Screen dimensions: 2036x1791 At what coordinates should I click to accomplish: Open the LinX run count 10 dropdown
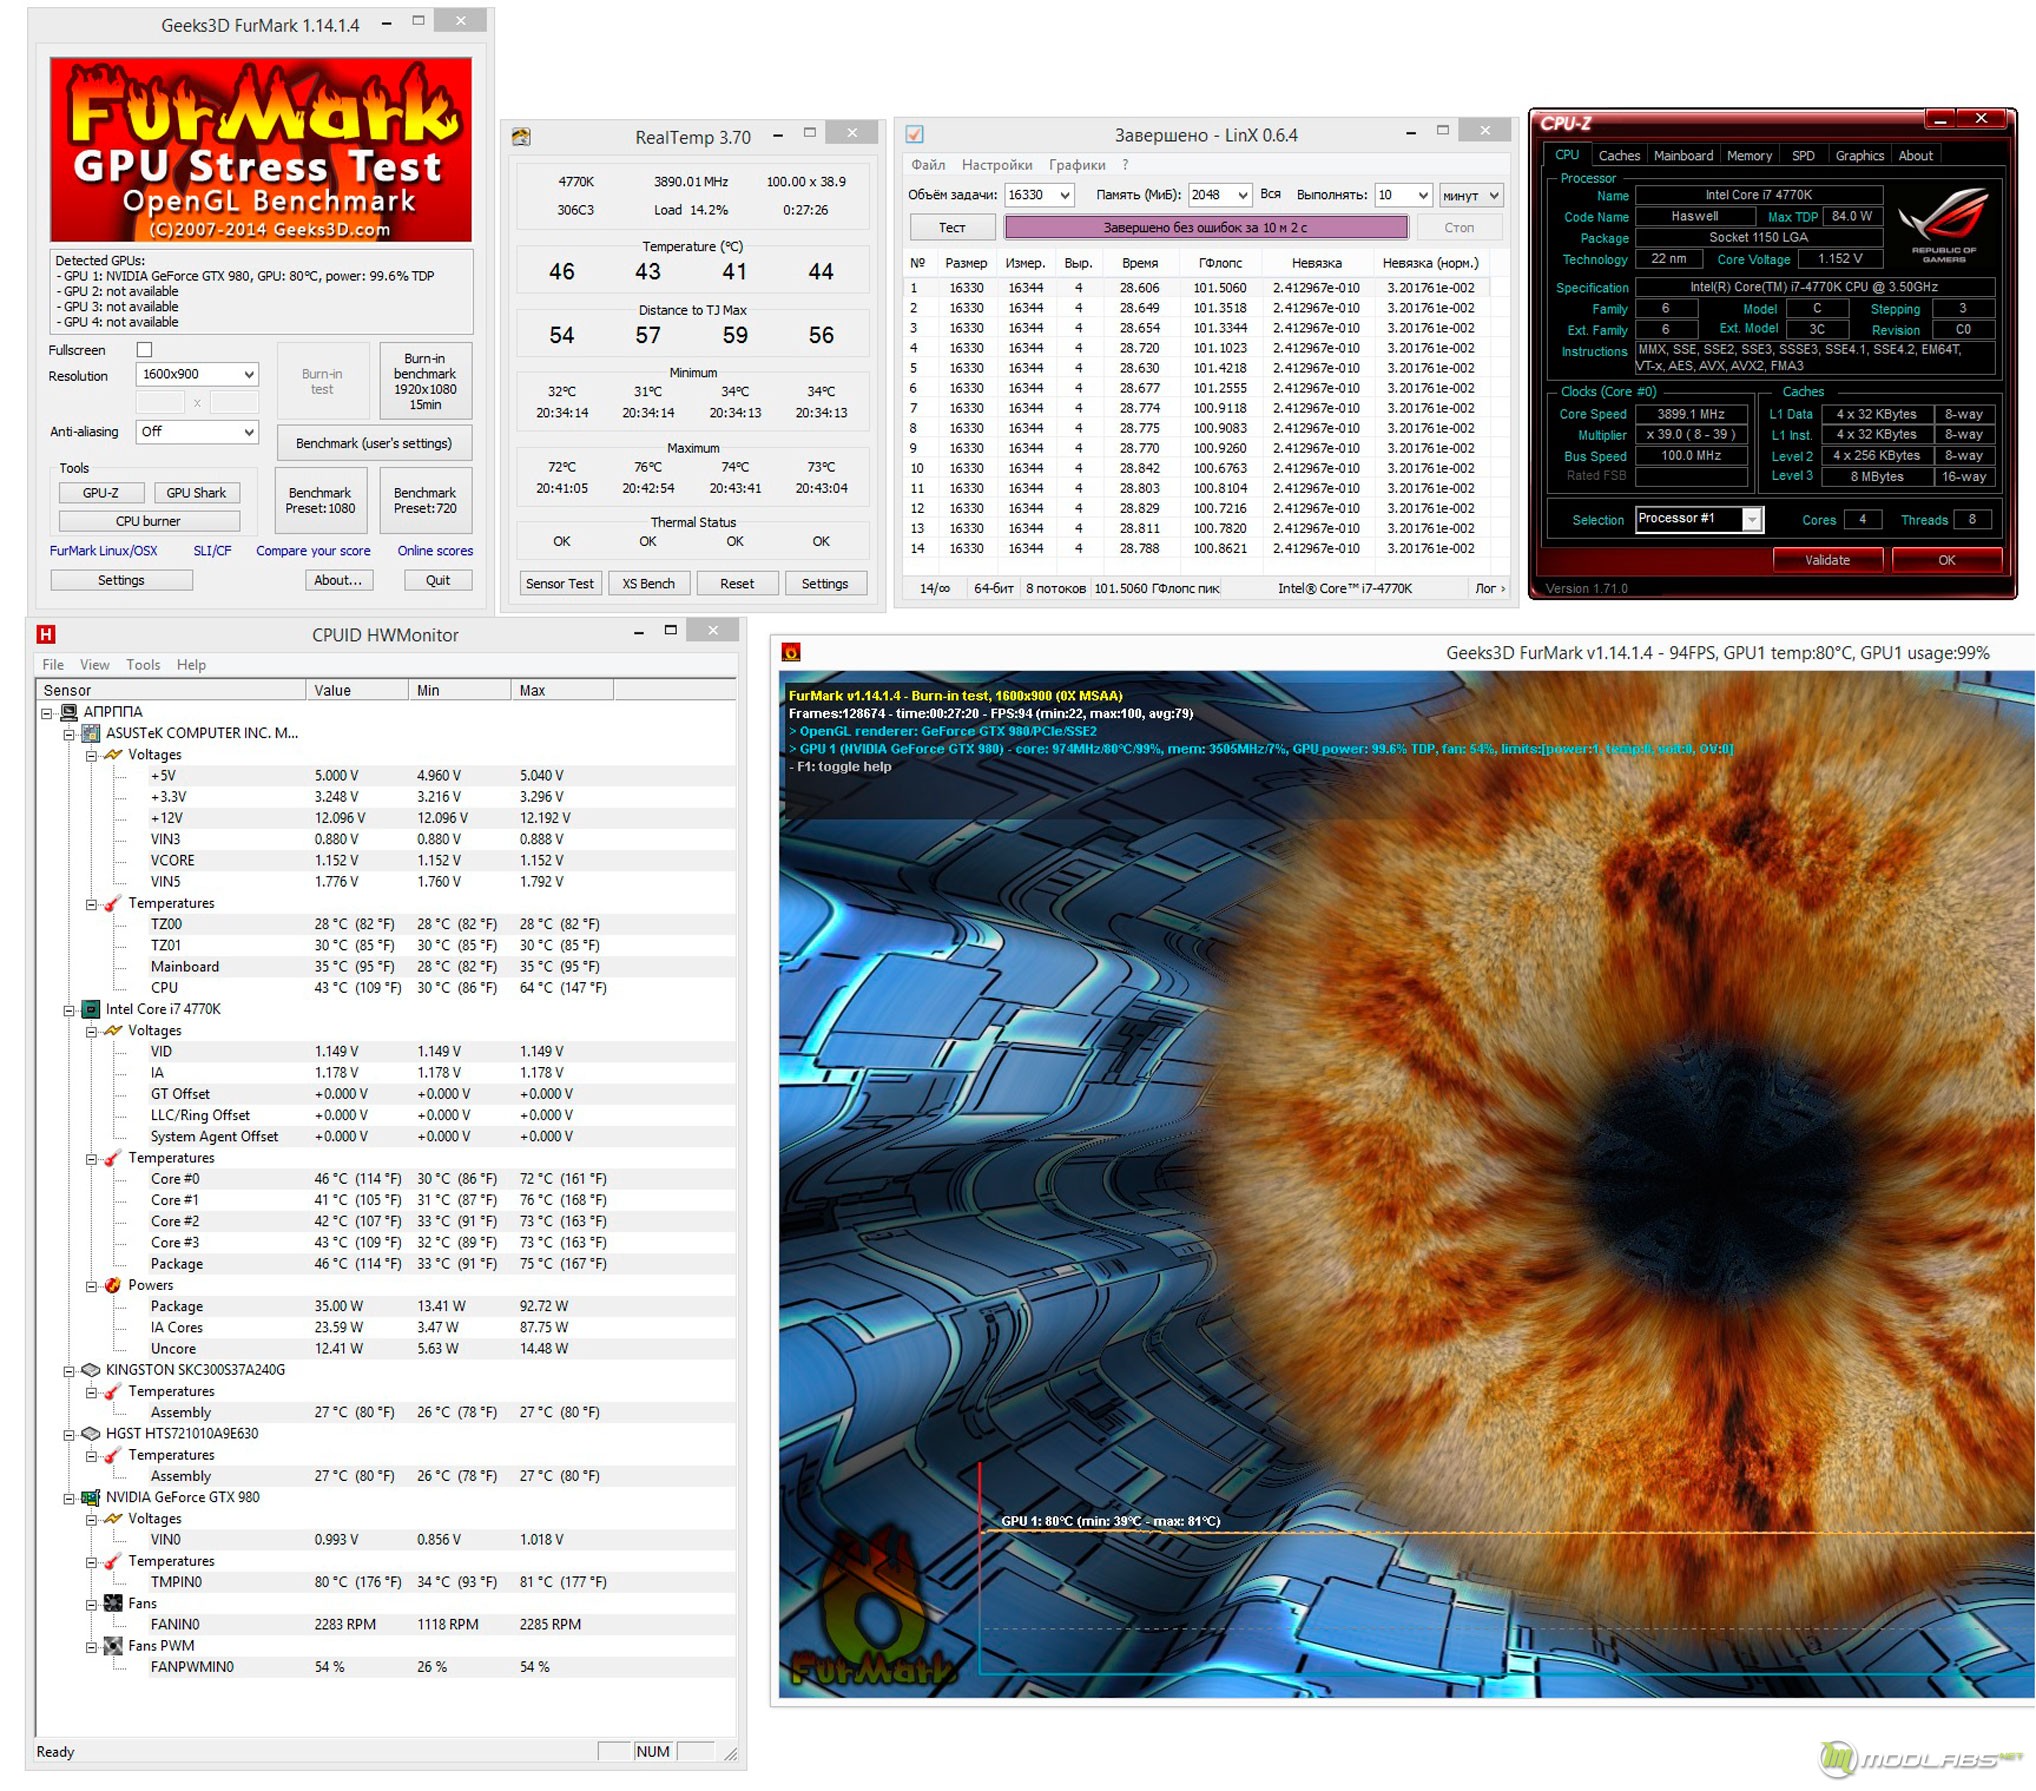coord(1403,195)
